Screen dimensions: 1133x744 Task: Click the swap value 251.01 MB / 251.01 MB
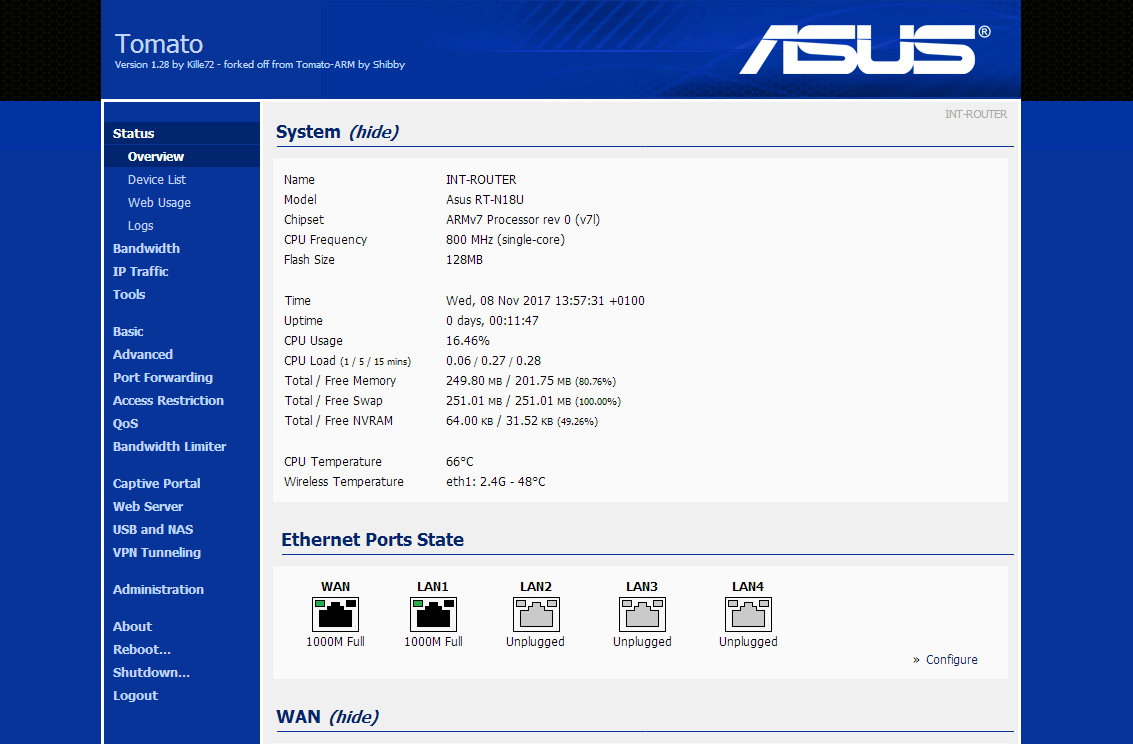coord(533,401)
